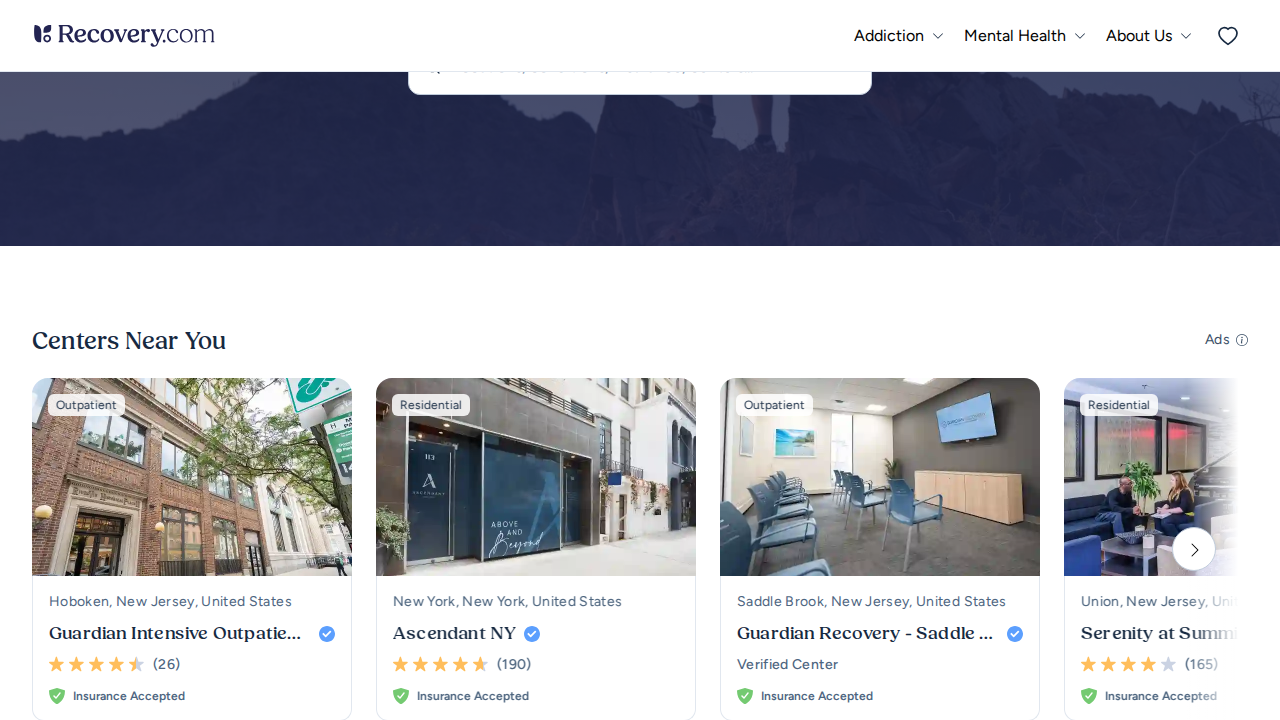1280x720 pixels.
Task: Open Serenity at Summit title link
Action: tap(1159, 633)
